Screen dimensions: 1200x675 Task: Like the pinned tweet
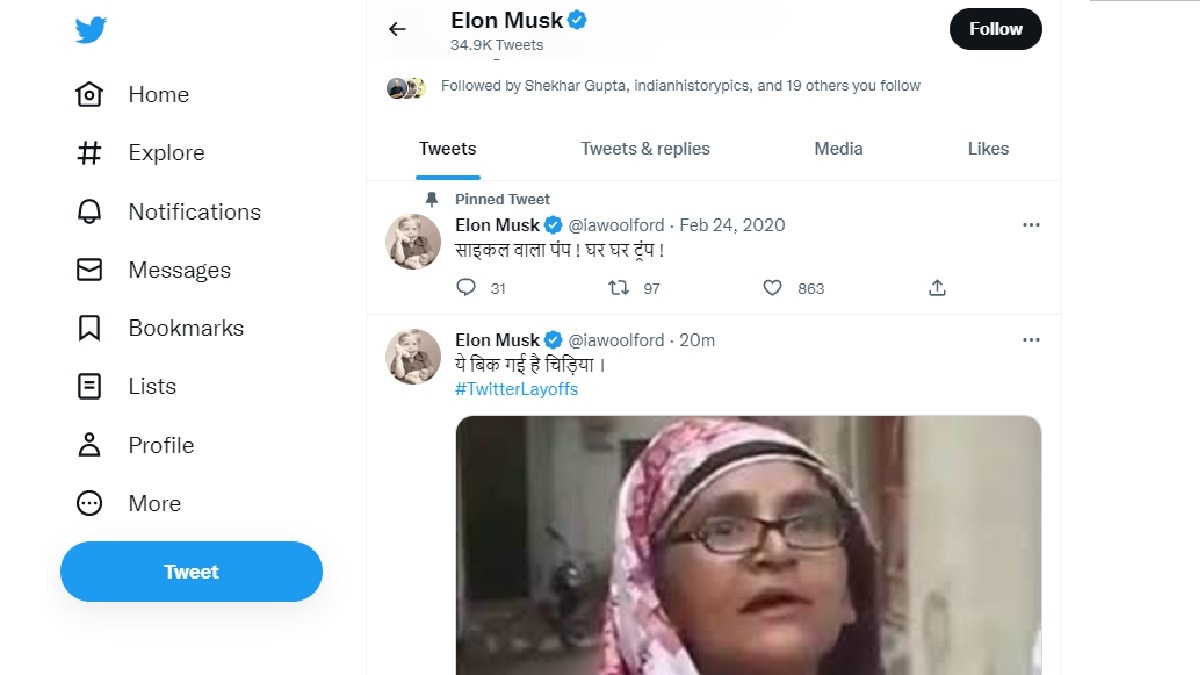[772, 288]
